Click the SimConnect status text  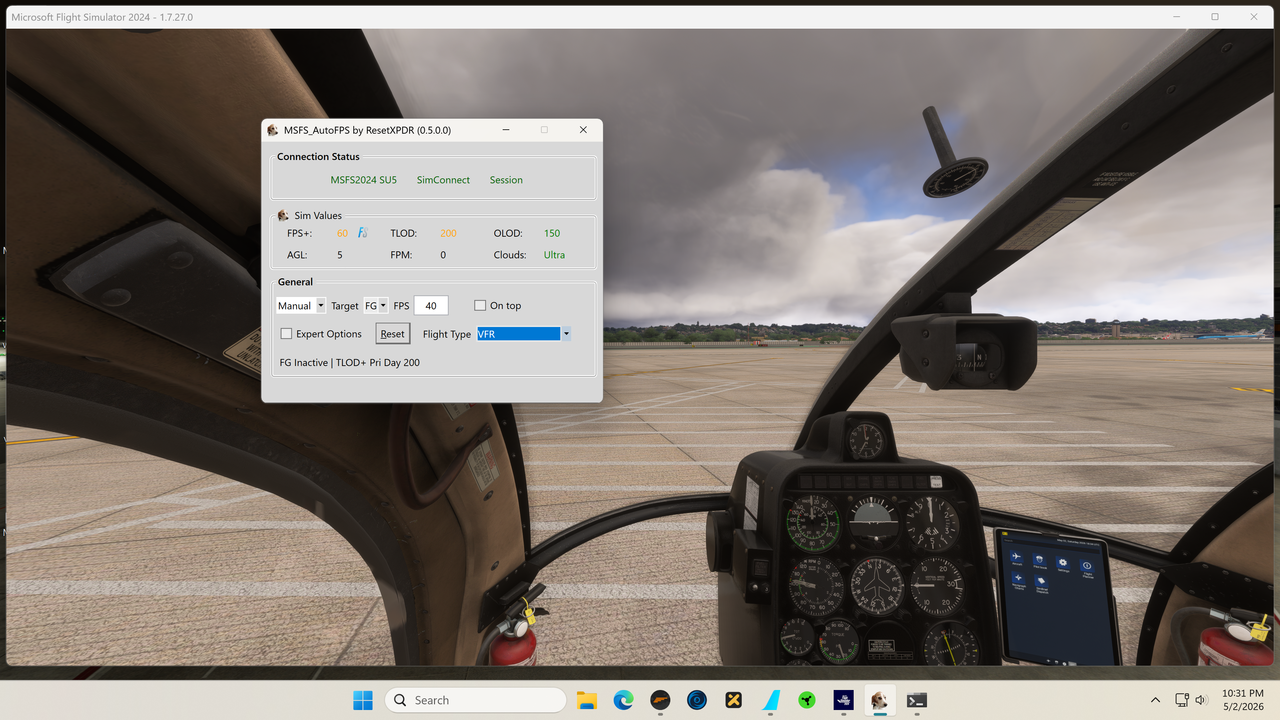(x=443, y=180)
